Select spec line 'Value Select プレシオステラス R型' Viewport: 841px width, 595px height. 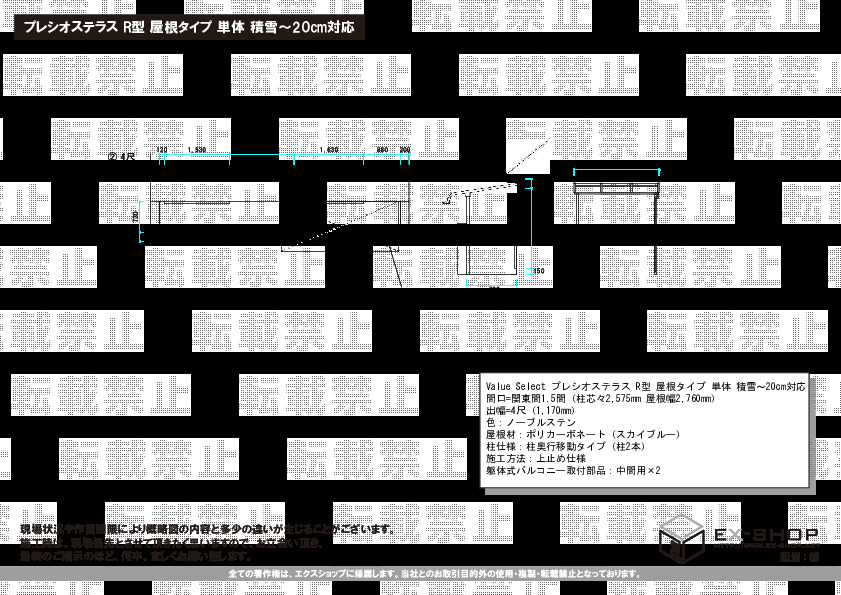(645, 386)
